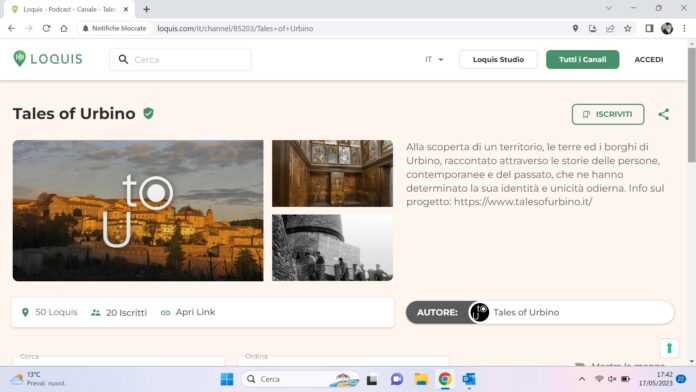Viewport: 696px width, 392px height.
Task: Click the talesofurbino.it URL in description
Action: [523, 202]
